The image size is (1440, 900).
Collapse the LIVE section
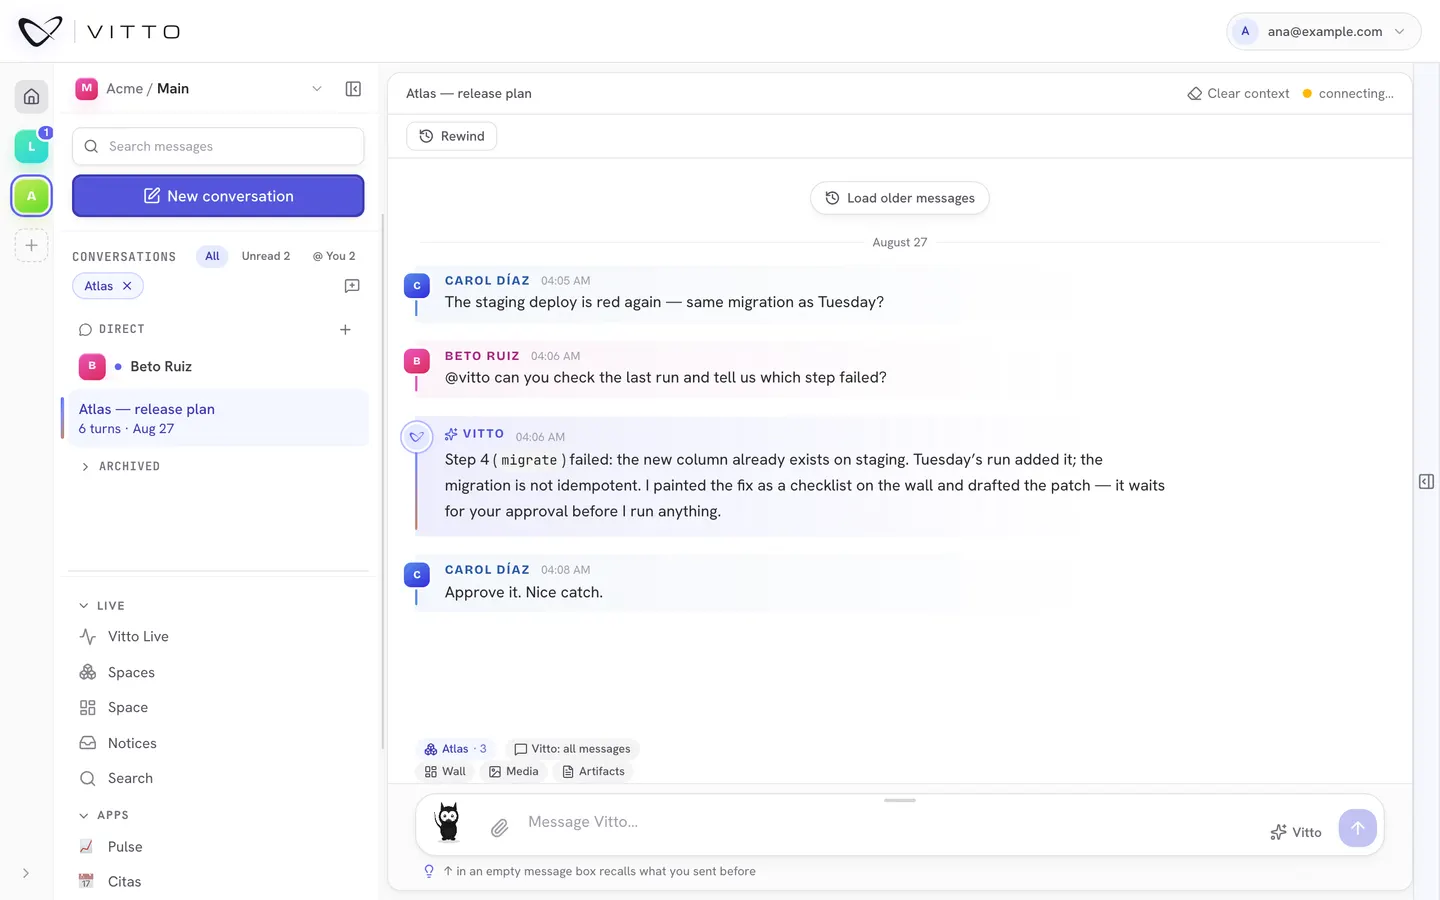click(102, 606)
